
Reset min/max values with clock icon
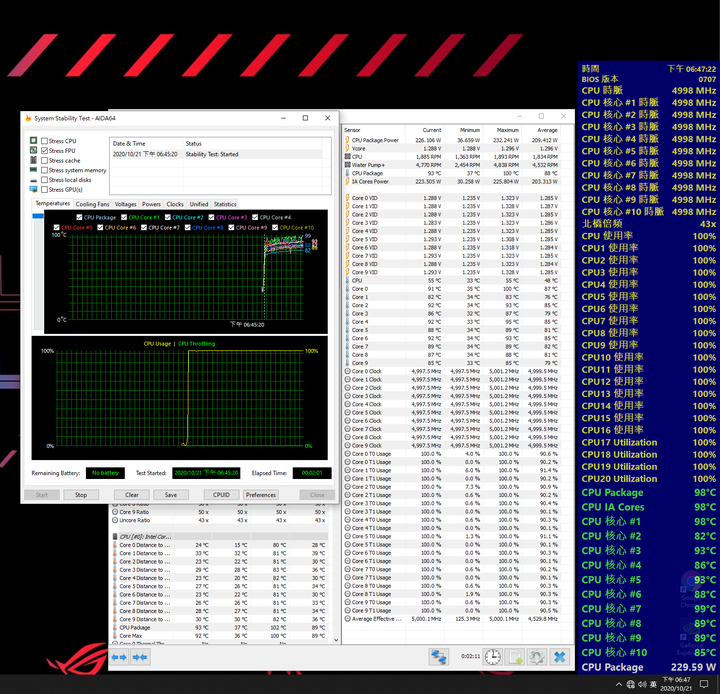[x=493, y=657]
